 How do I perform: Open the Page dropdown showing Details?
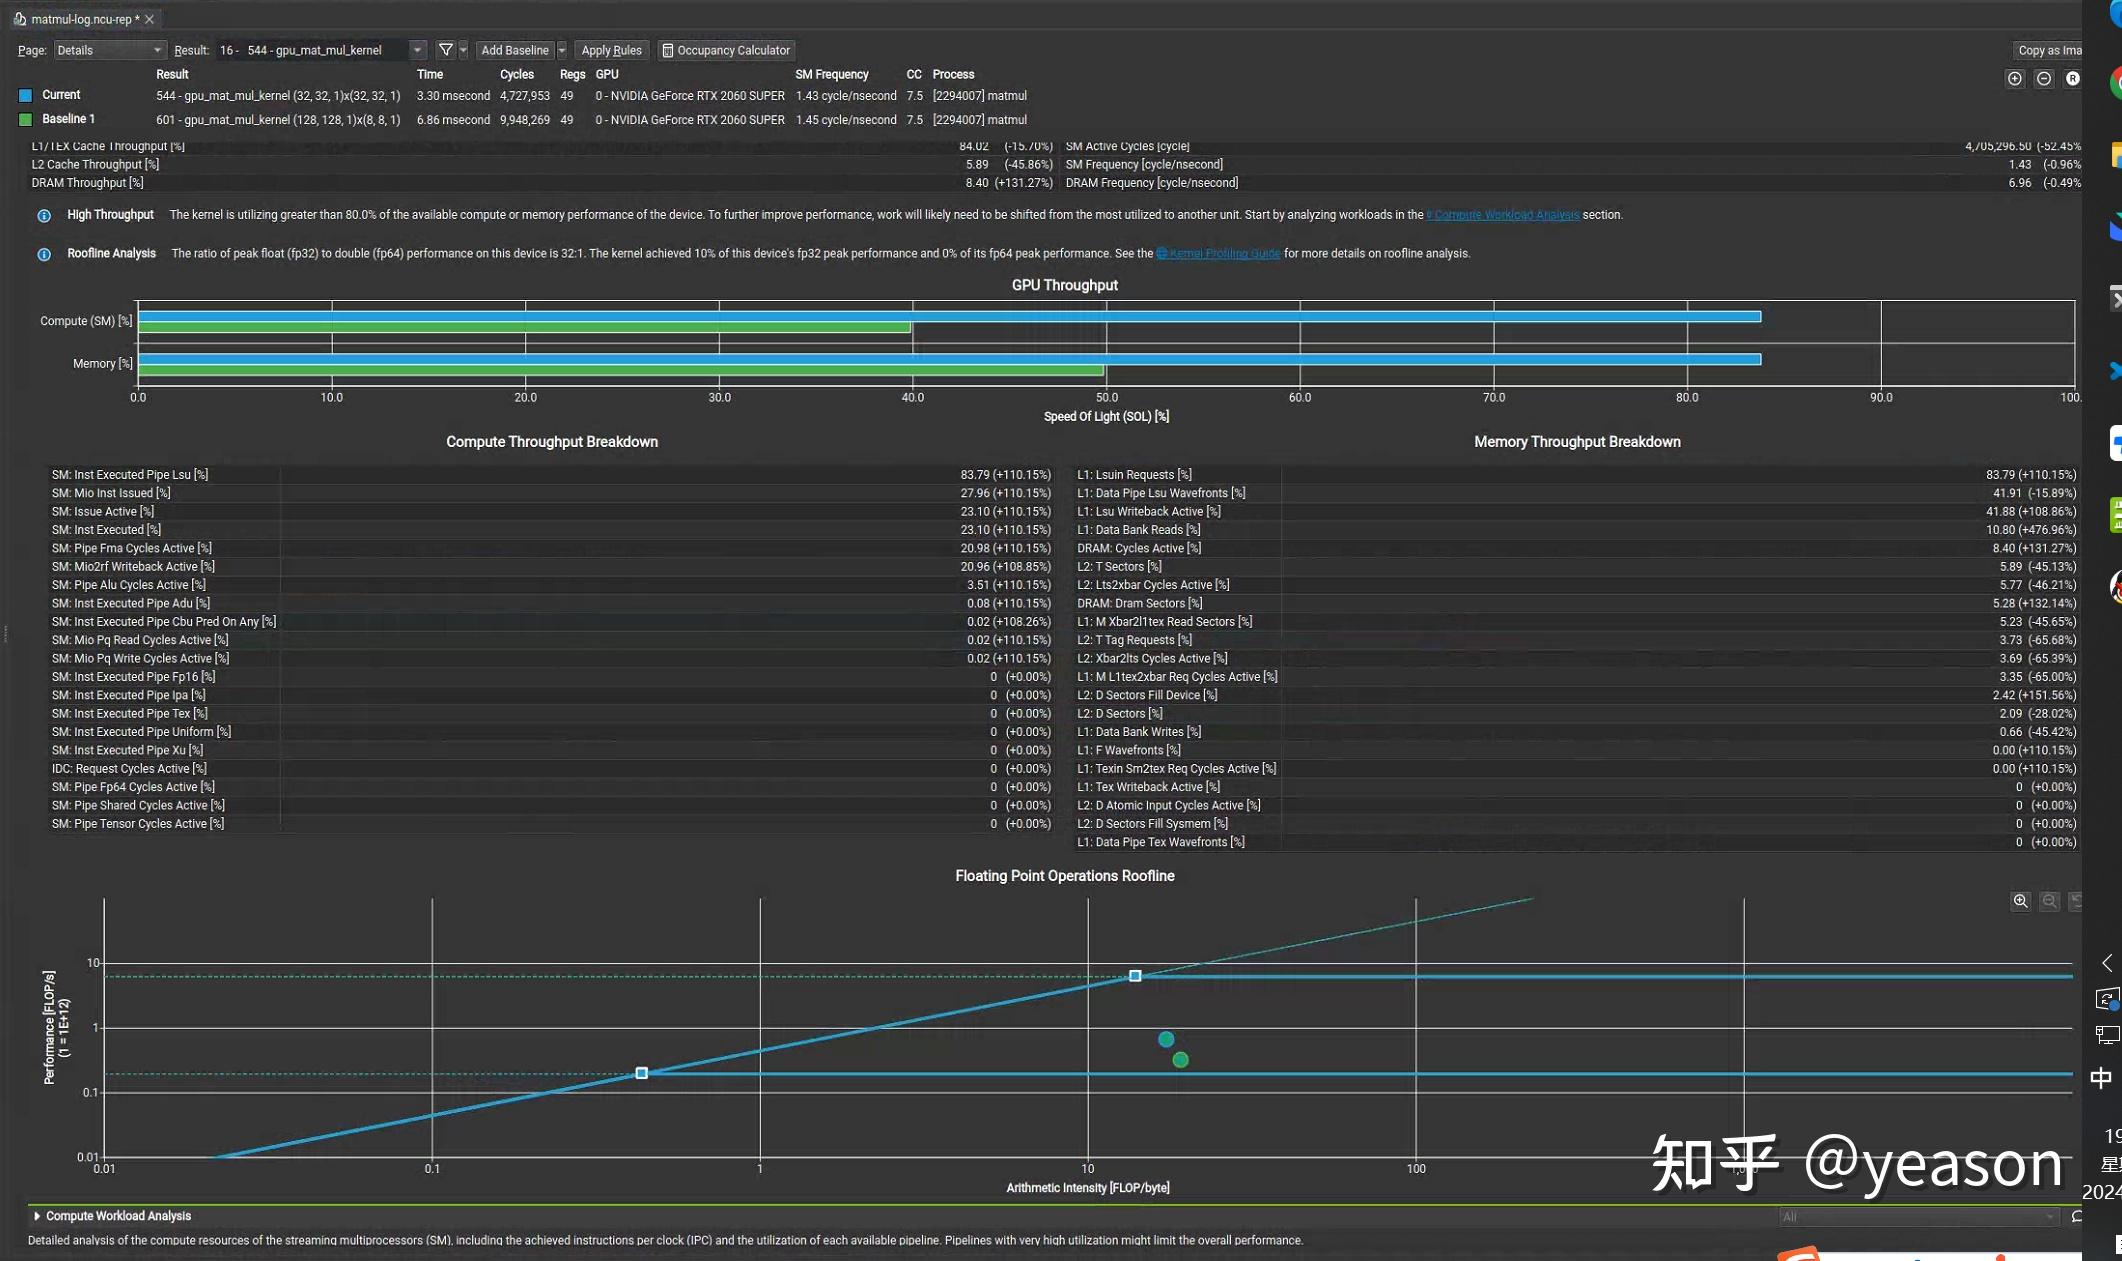pos(109,50)
